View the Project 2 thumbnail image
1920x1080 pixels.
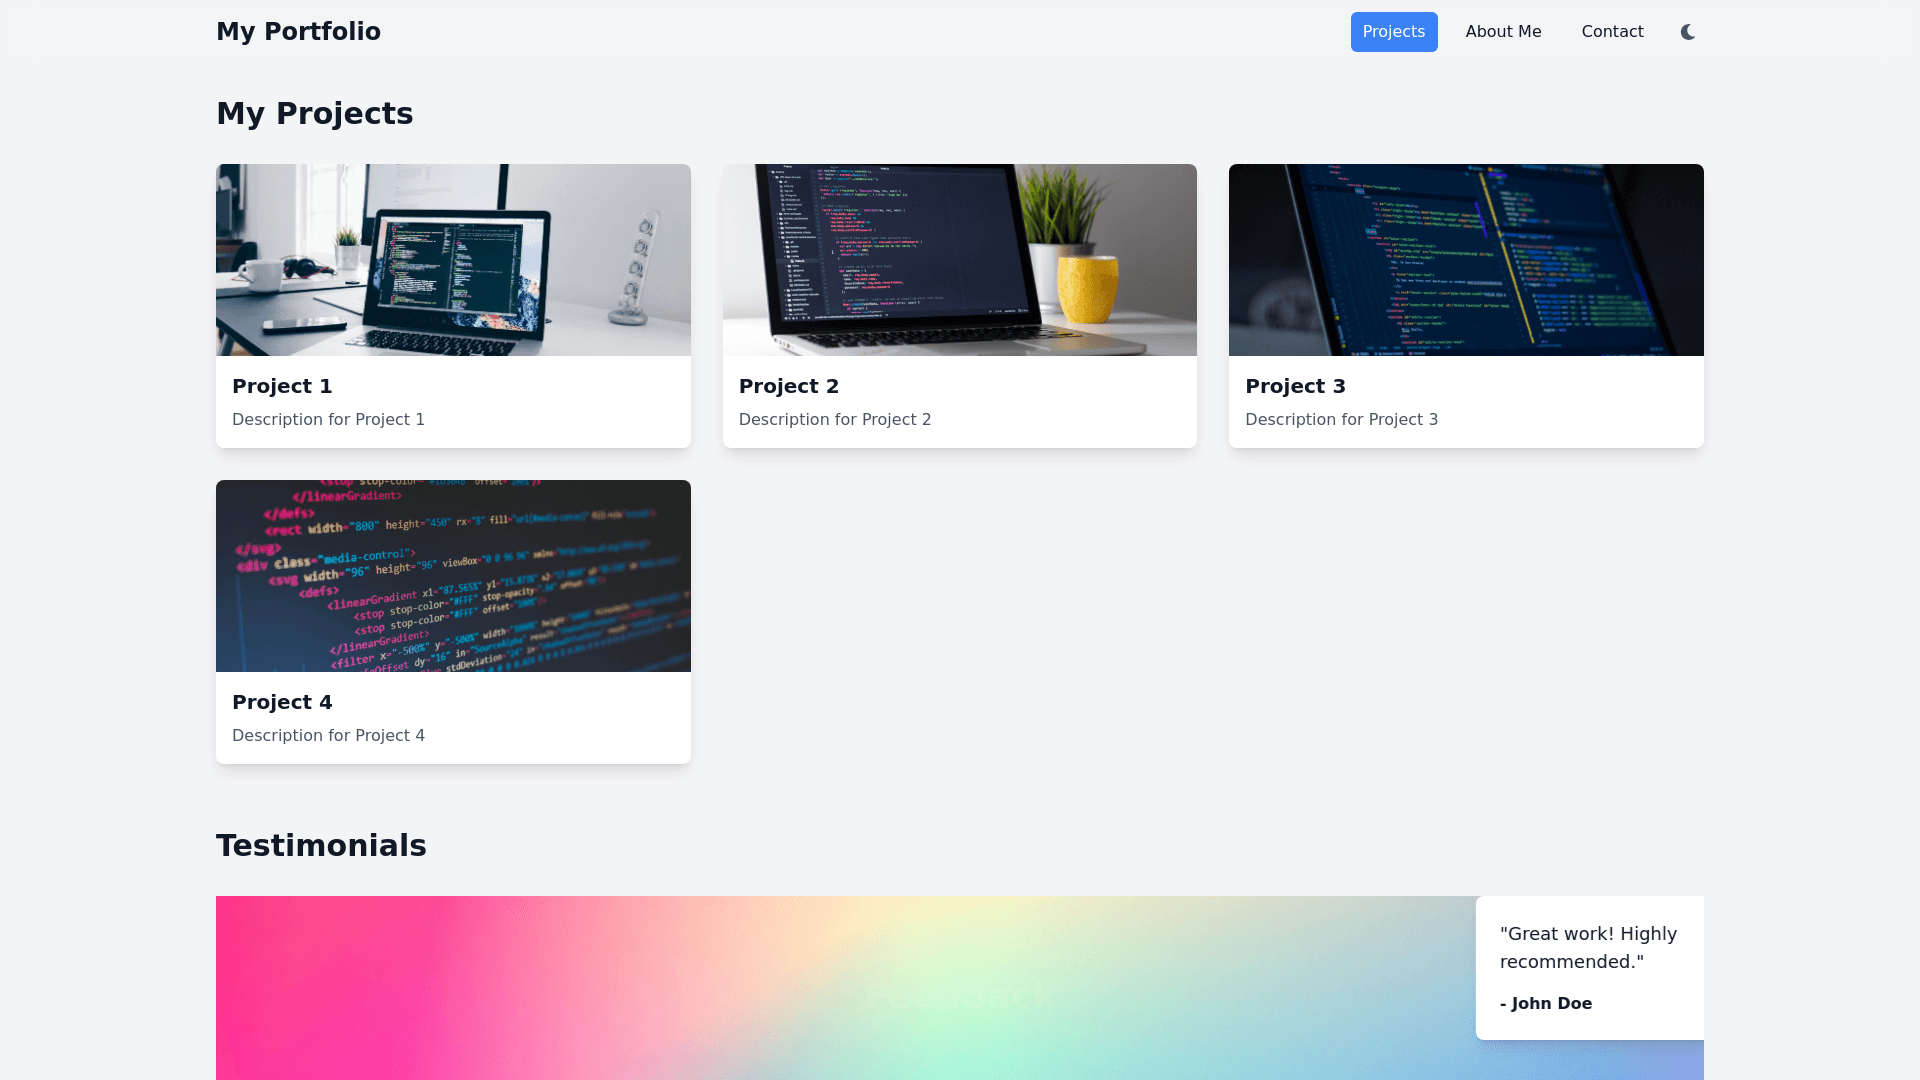tap(959, 259)
